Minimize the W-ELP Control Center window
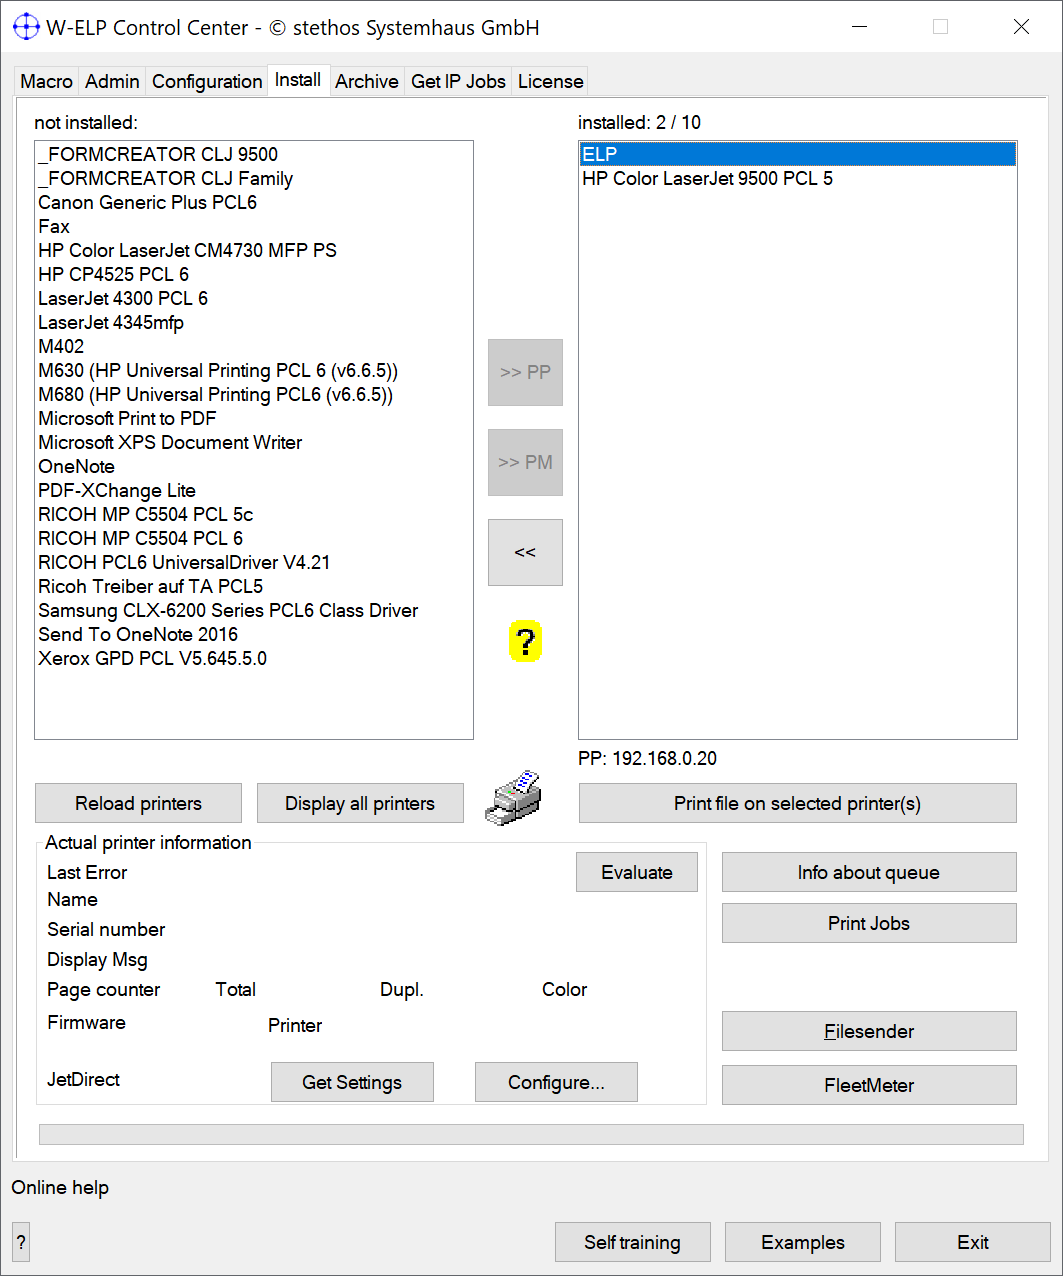Screen dimensions: 1063x1276 (x=860, y=27)
